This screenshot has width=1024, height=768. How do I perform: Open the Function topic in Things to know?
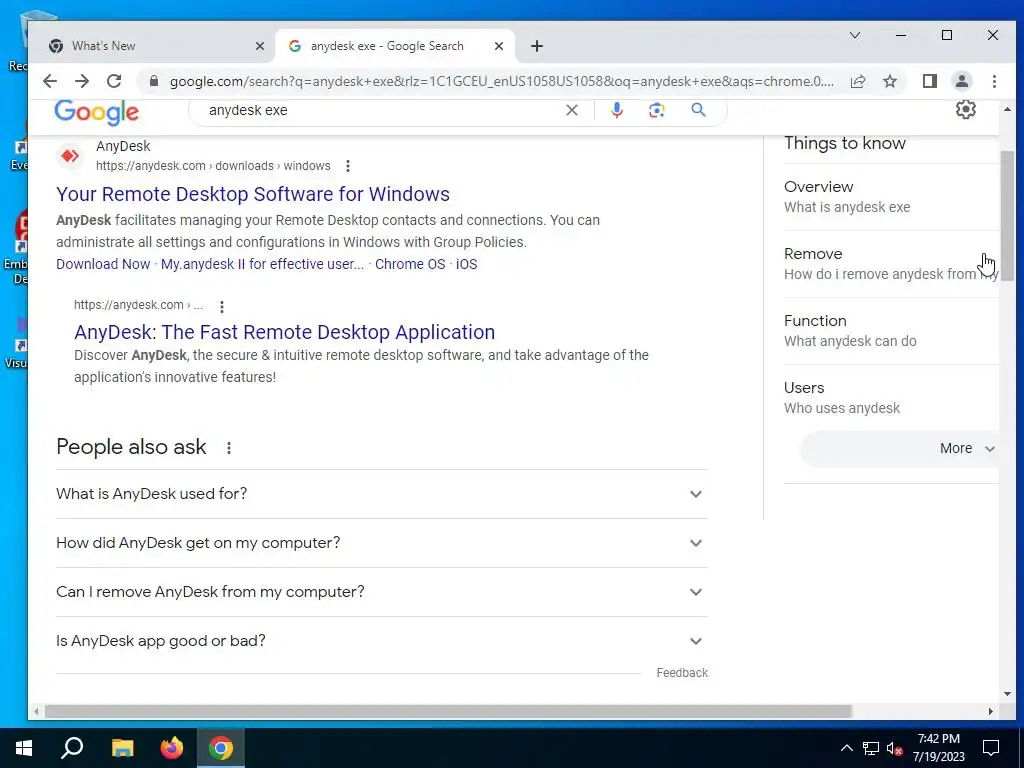pos(891,331)
